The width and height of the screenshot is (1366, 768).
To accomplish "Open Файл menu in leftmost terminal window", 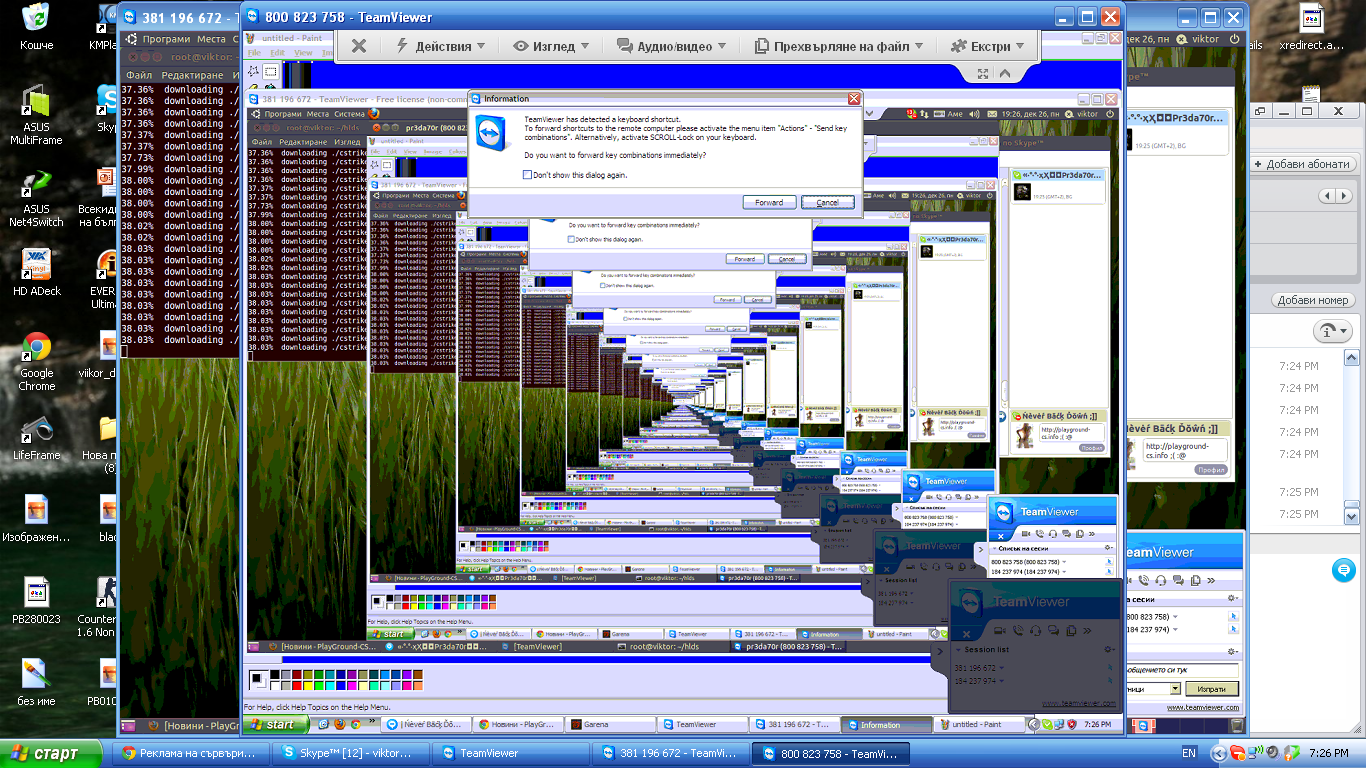I will [139, 75].
